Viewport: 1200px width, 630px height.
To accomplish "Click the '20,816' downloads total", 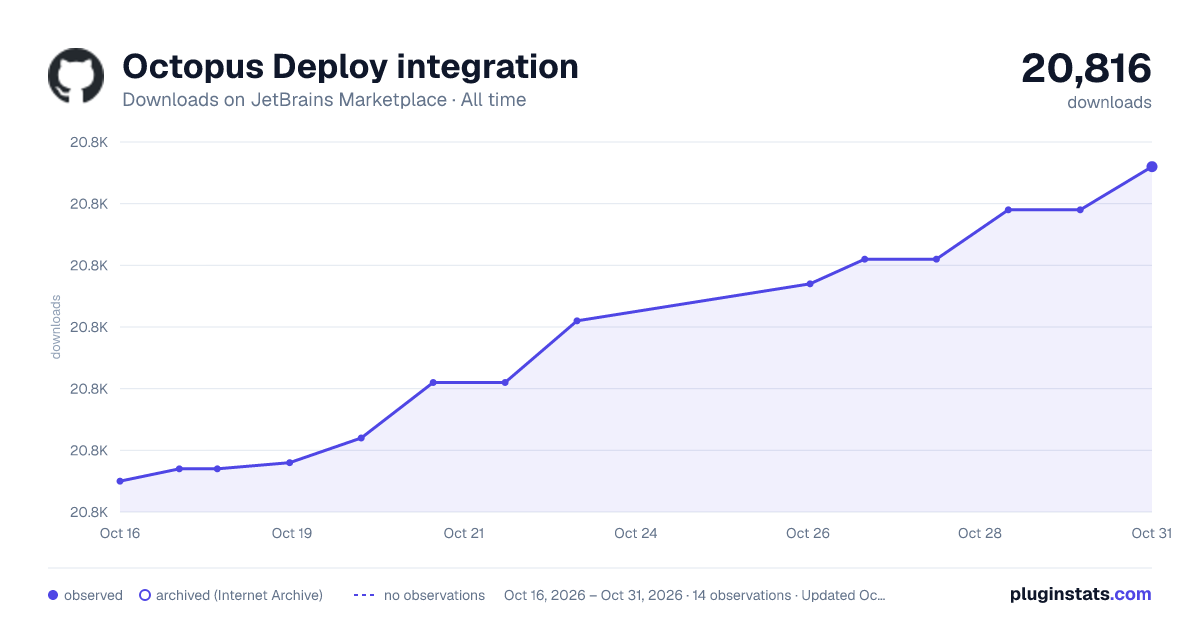I will (x=1086, y=69).
